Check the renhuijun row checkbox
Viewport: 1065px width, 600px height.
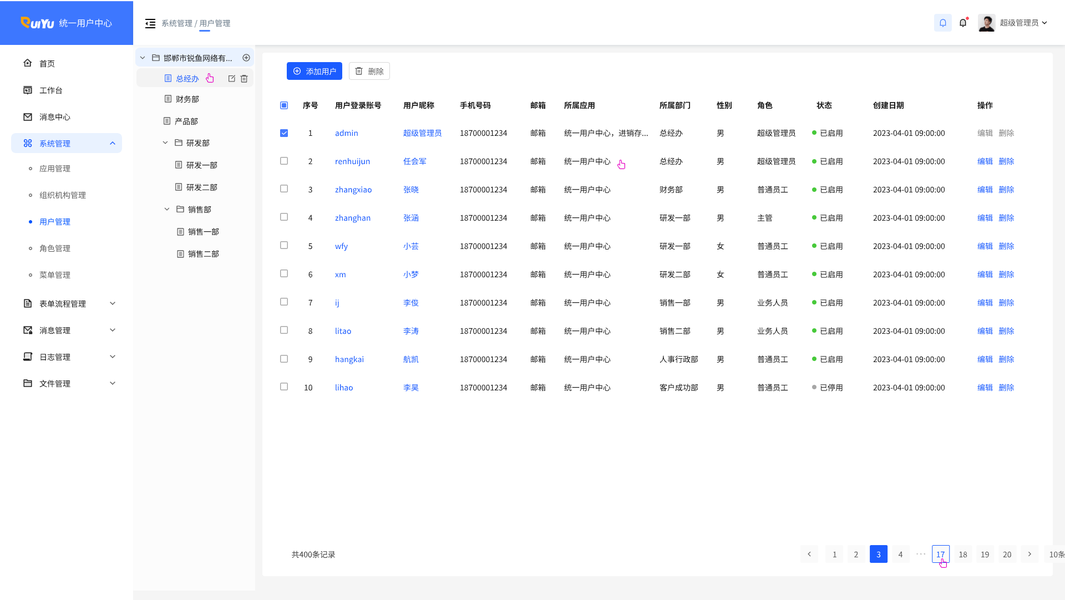284,161
